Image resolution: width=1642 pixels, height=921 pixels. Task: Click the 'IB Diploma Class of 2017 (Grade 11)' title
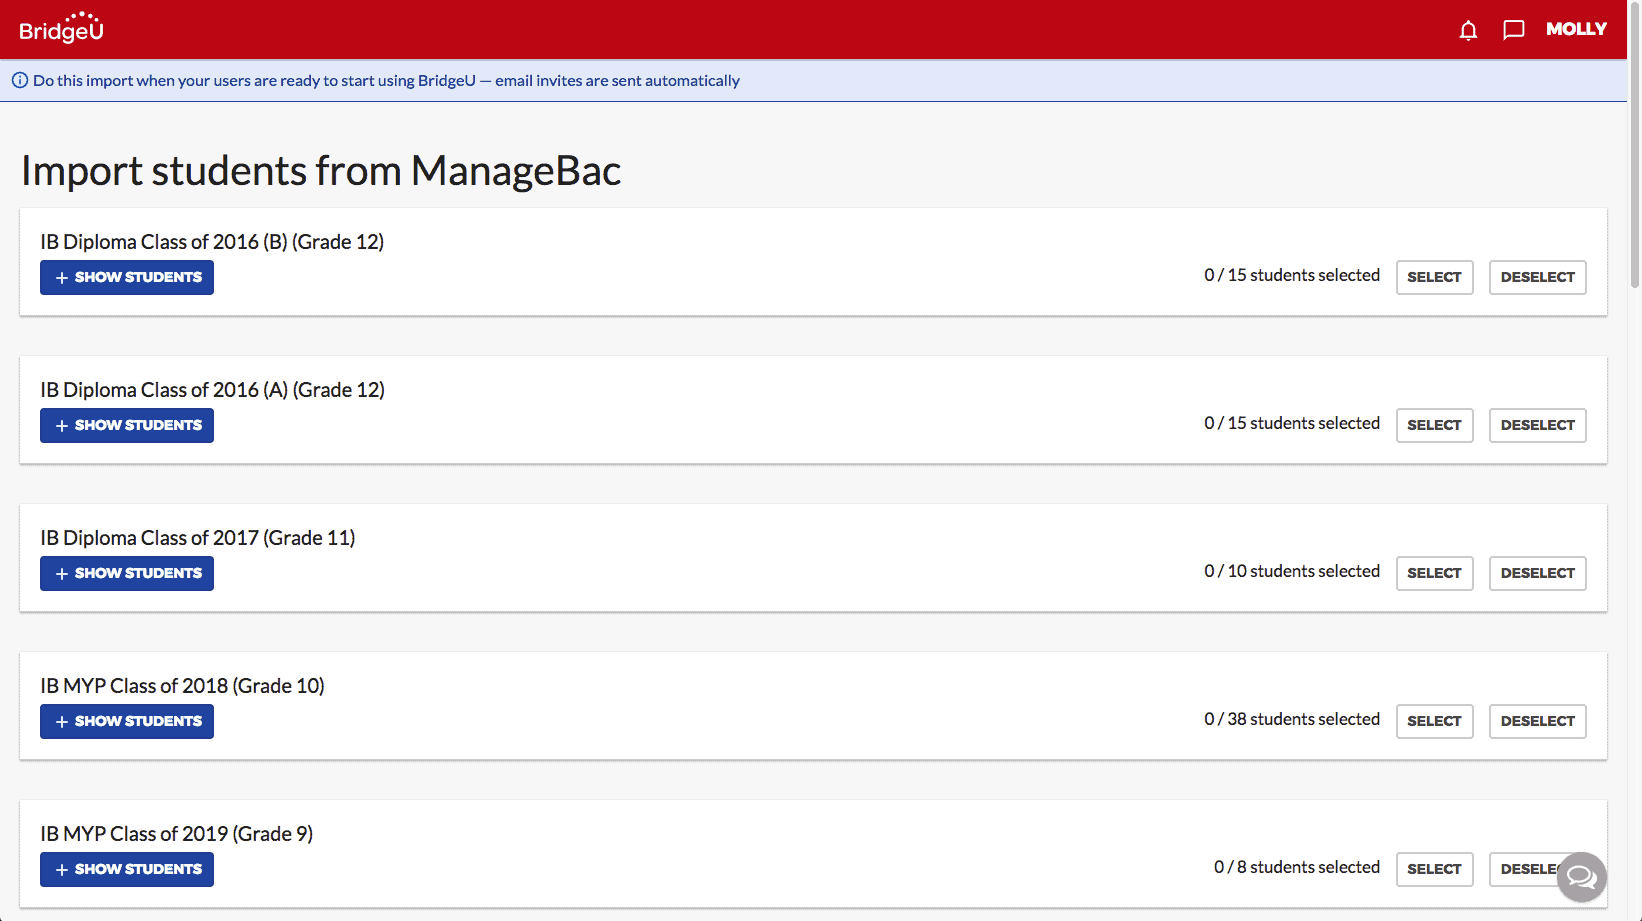click(198, 538)
